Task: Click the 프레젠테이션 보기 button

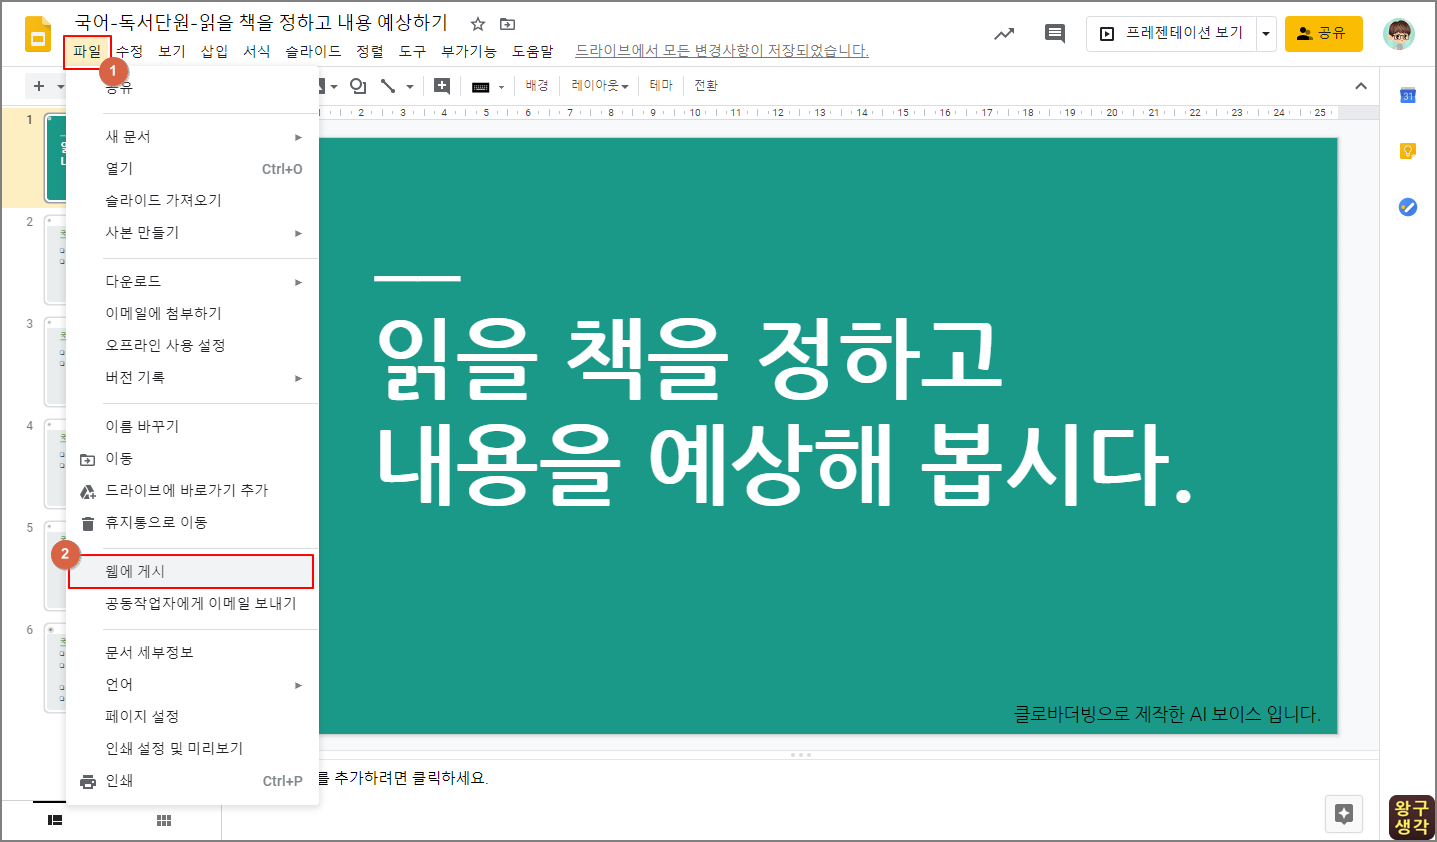Action: [x=1172, y=34]
